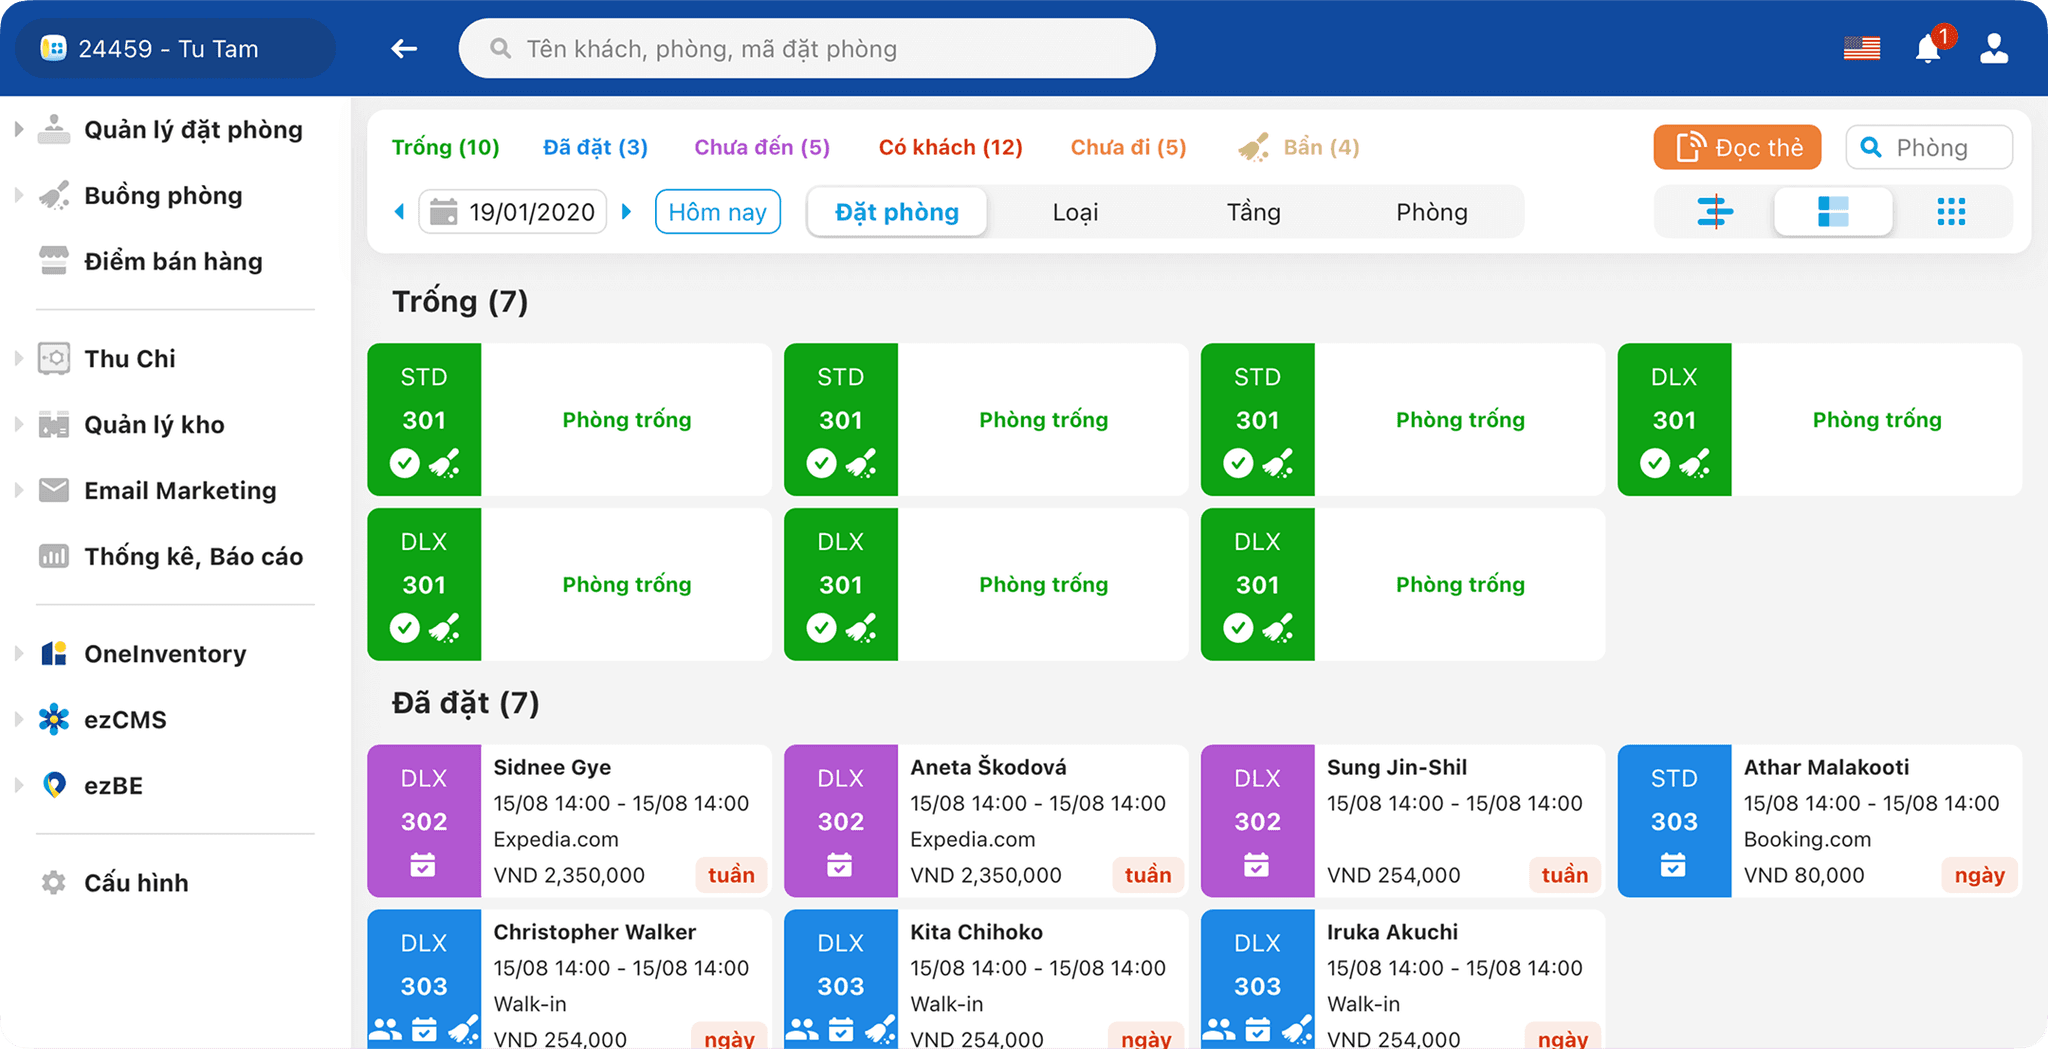Click the 19/01/2020 date field
Screen dimensions: 2048x1049
point(513,212)
